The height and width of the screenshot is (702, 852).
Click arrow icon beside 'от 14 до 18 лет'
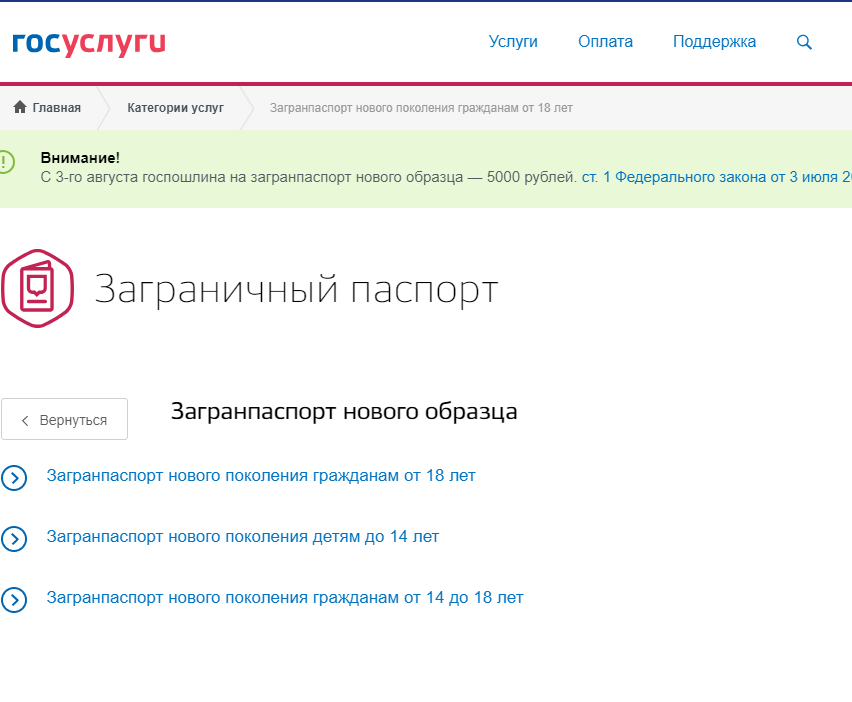click(14, 599)
